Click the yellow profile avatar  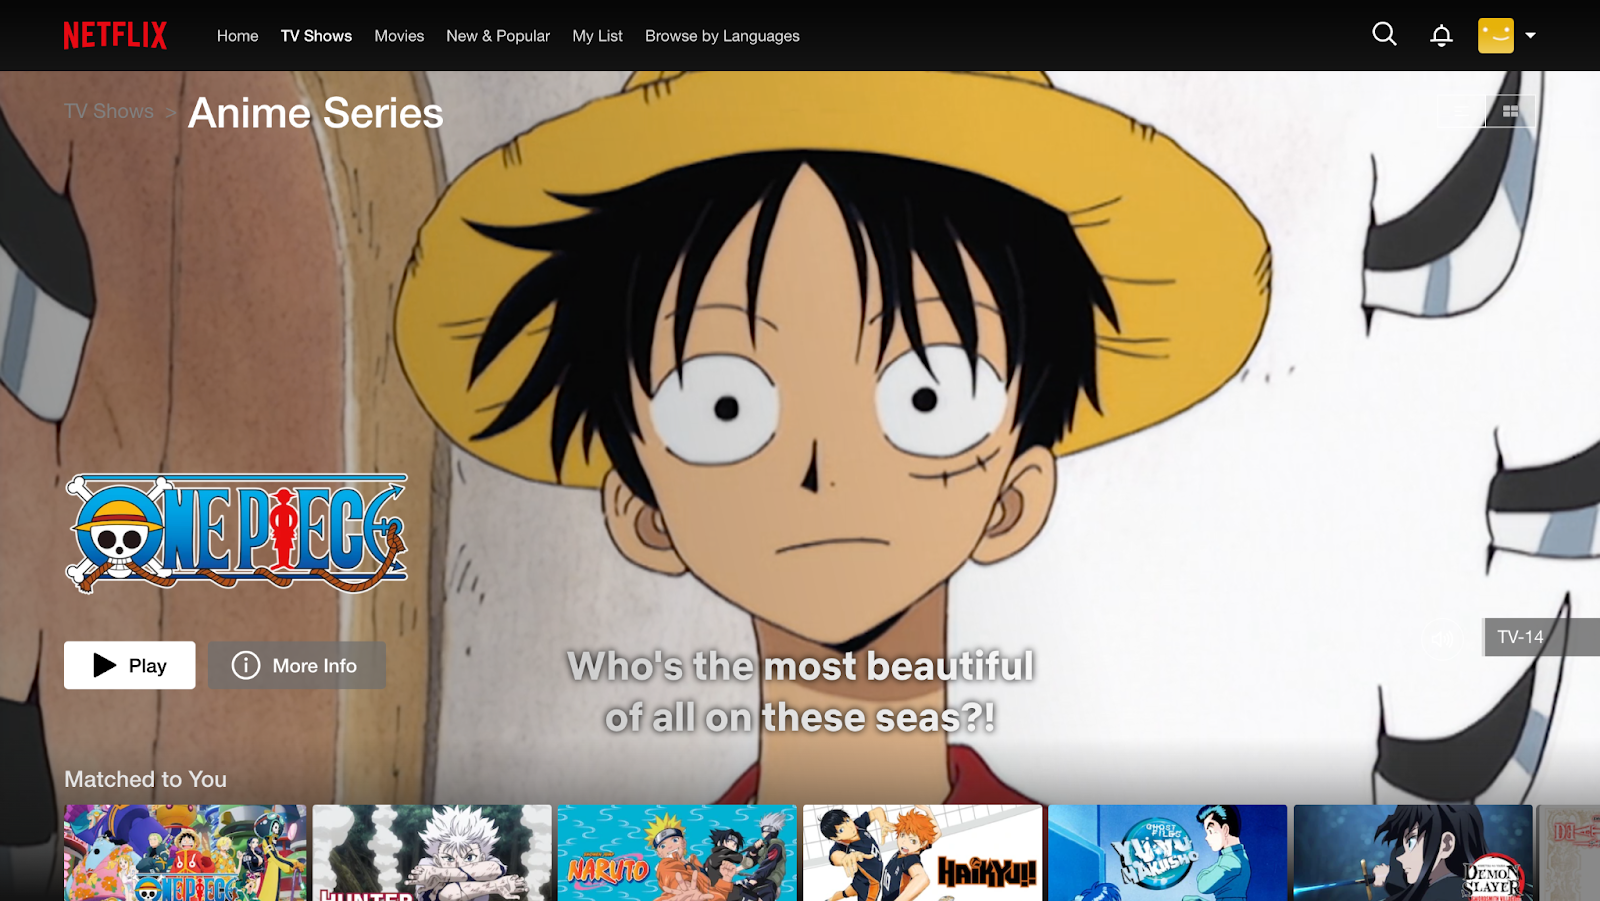click(1496, 36)
